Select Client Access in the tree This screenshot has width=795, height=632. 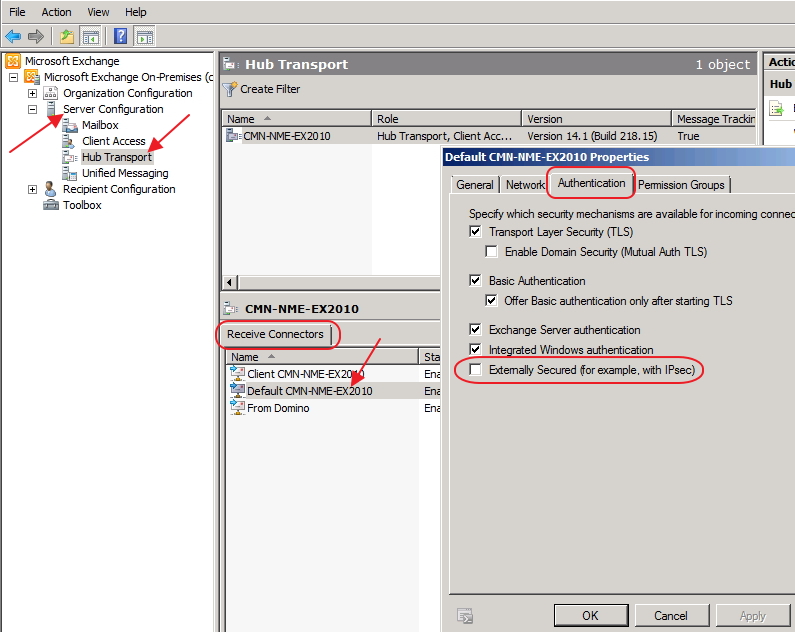[x=114, y=141]
